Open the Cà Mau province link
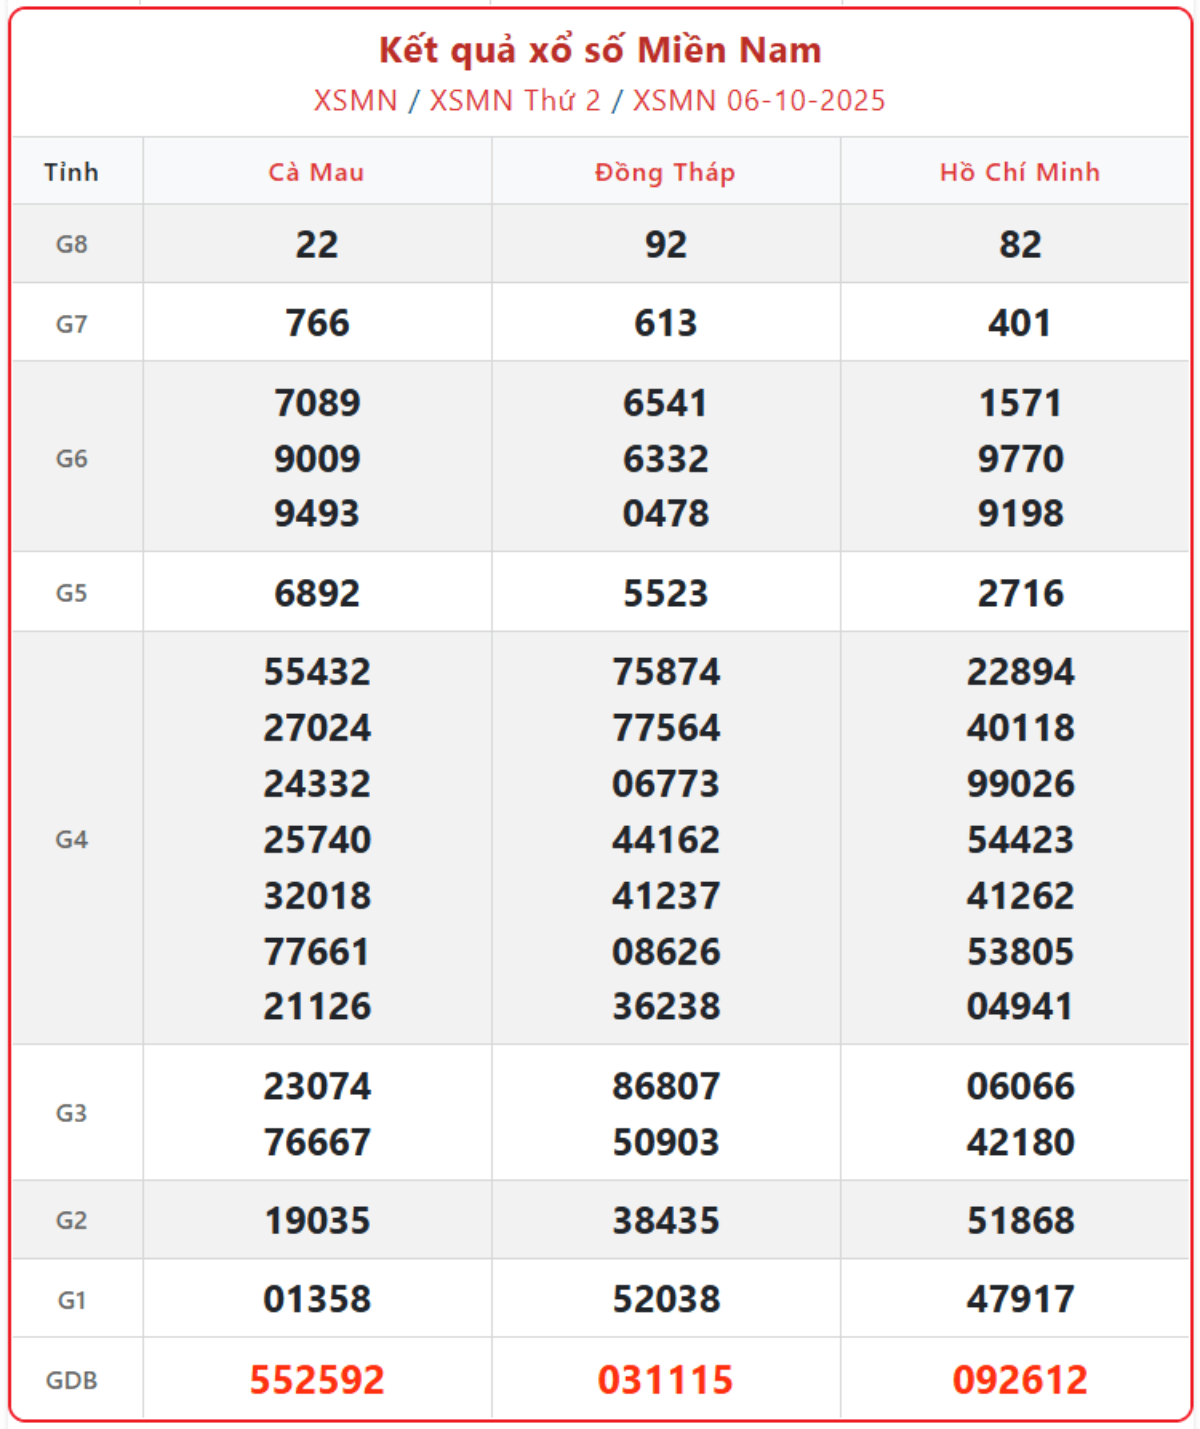 (x=316, y=172)
